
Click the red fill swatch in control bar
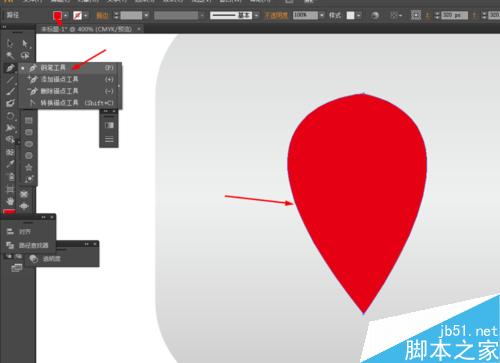[57, 15]
